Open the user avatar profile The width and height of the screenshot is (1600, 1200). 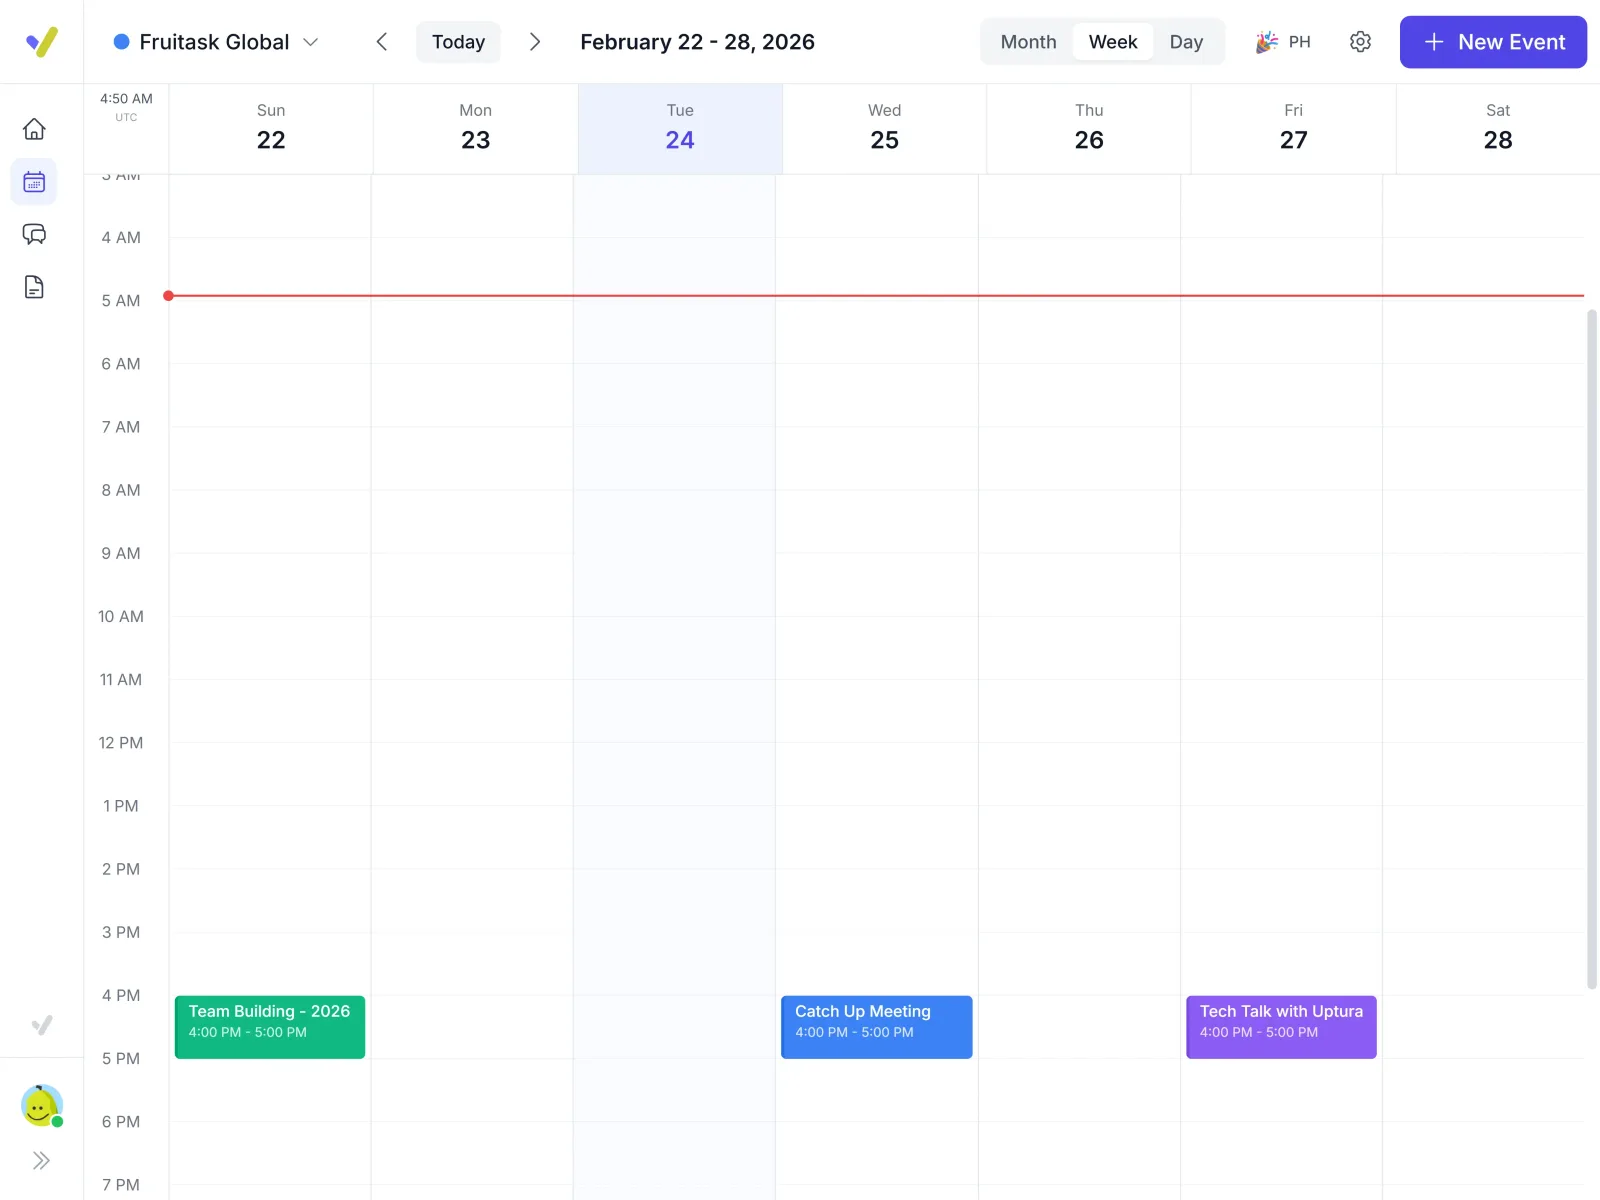(x=42, y=1106)
